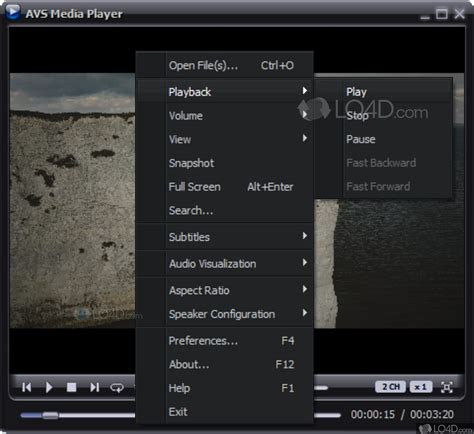Click the elapsed time 00:00:15 display
474x434 pixels.
click(373, 414)
